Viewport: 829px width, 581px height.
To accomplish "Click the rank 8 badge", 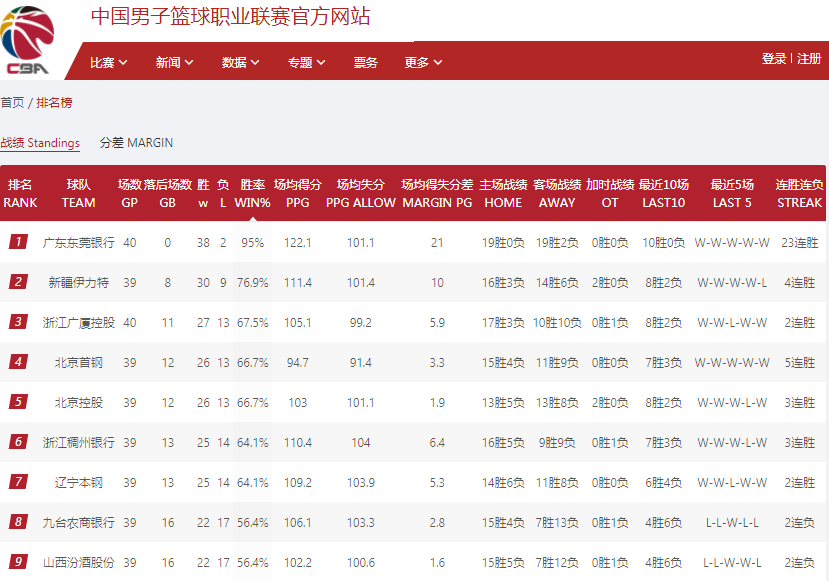I will tap(19, 522).
